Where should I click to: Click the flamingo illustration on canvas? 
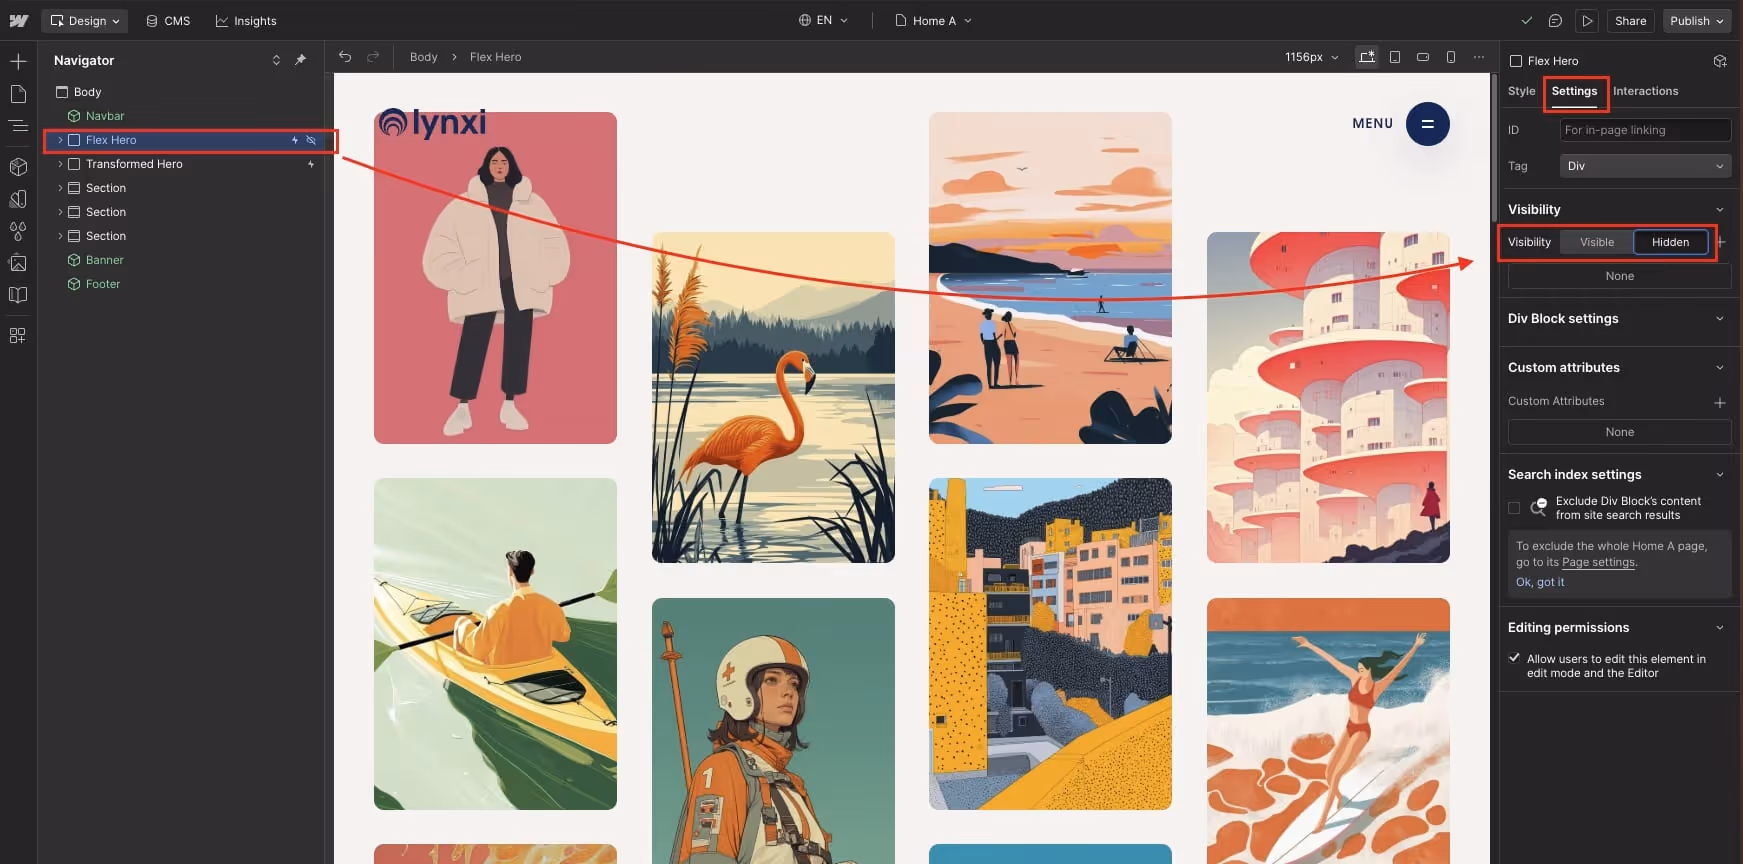[x=773, y=397]
